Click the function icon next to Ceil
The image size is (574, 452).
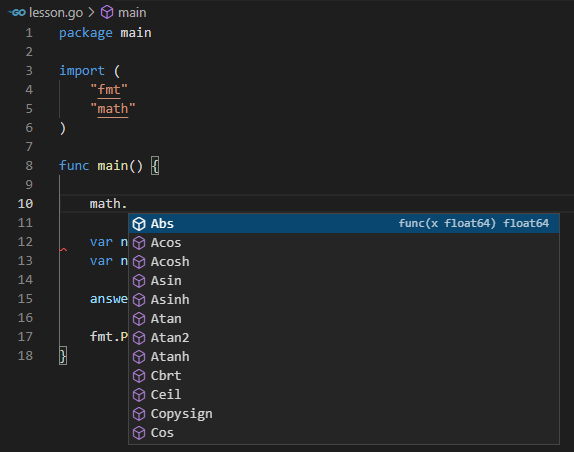click(139, 395)
